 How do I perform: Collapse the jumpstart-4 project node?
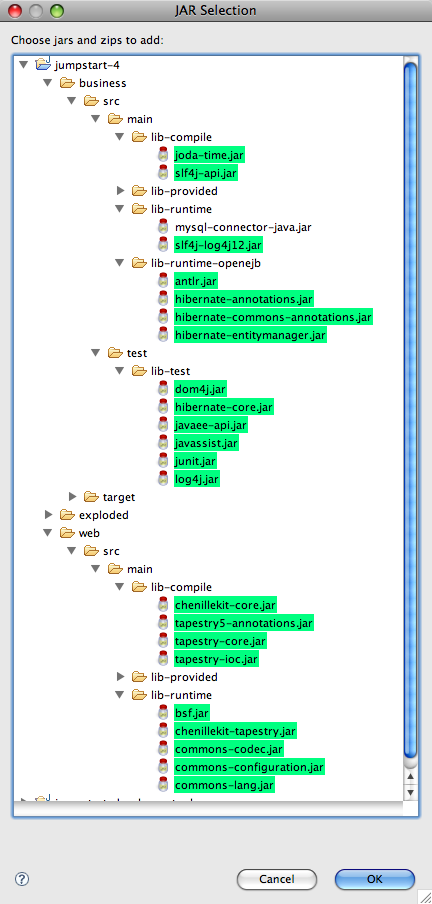tap(24, 65)
